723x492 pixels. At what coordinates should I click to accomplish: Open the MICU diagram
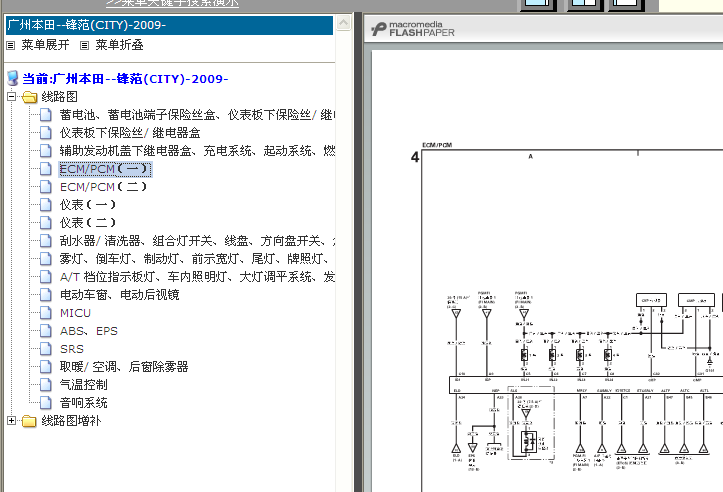pos(75,313)
